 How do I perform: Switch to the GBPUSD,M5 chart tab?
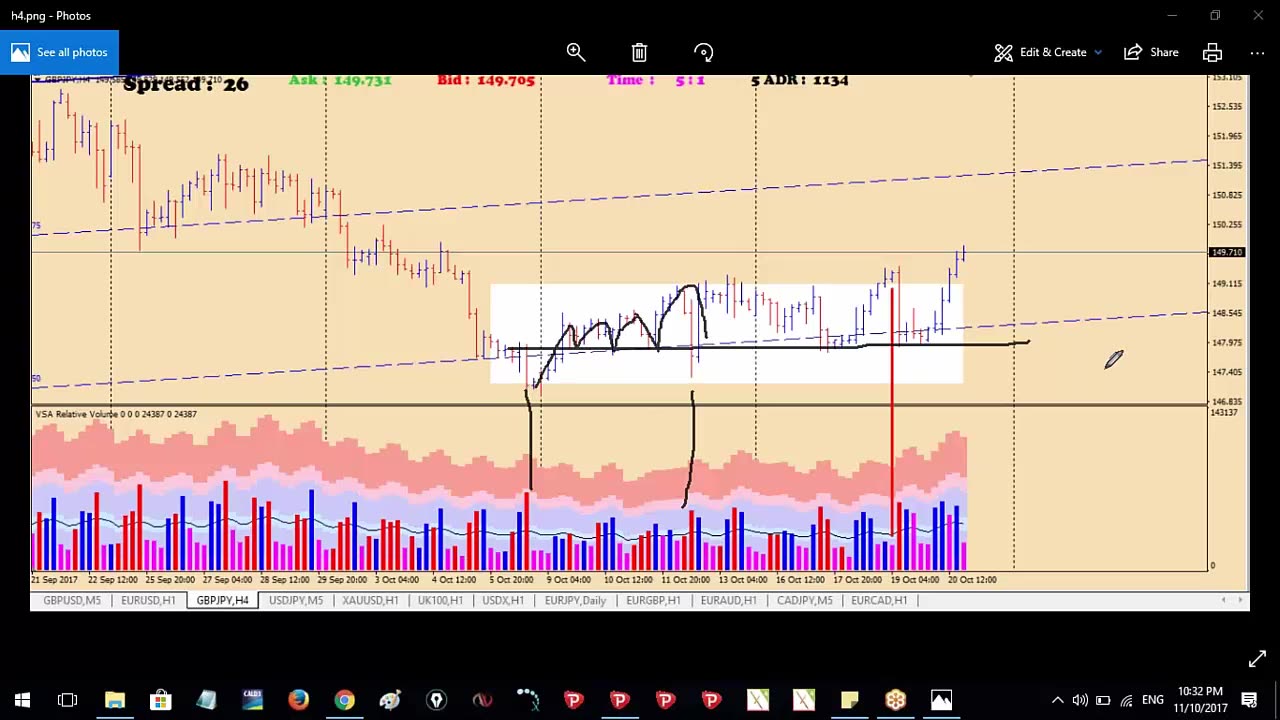pyautogui.click(x=72, y=600)
